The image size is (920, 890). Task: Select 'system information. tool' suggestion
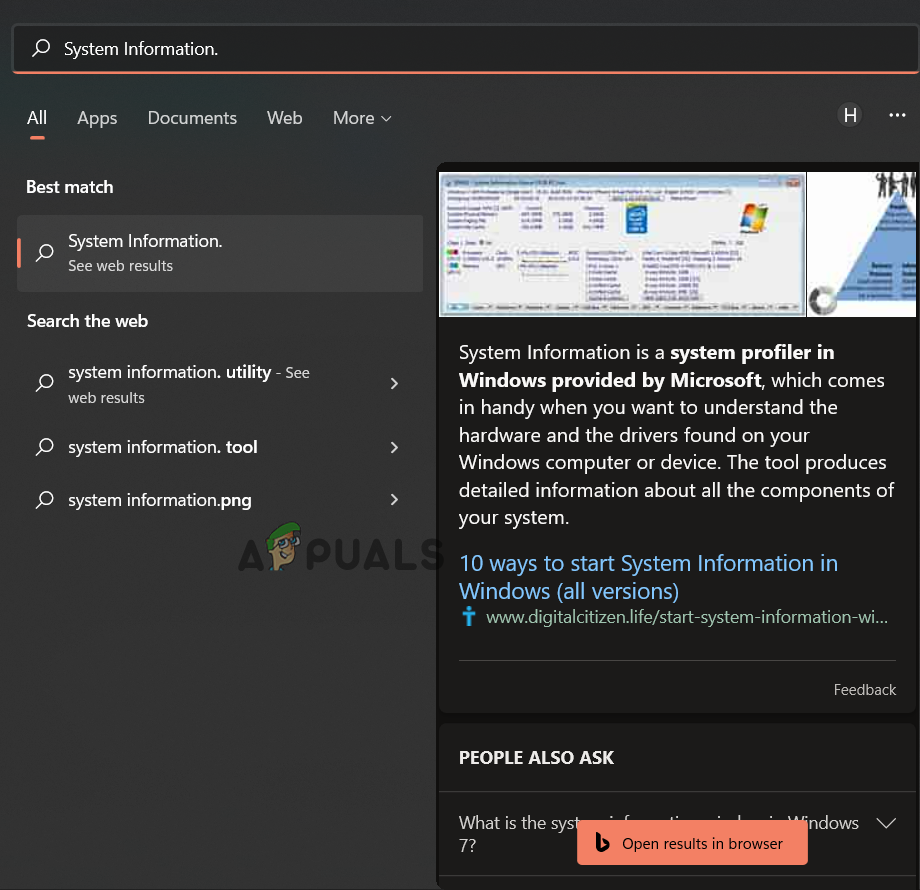[x=220, y=448]
